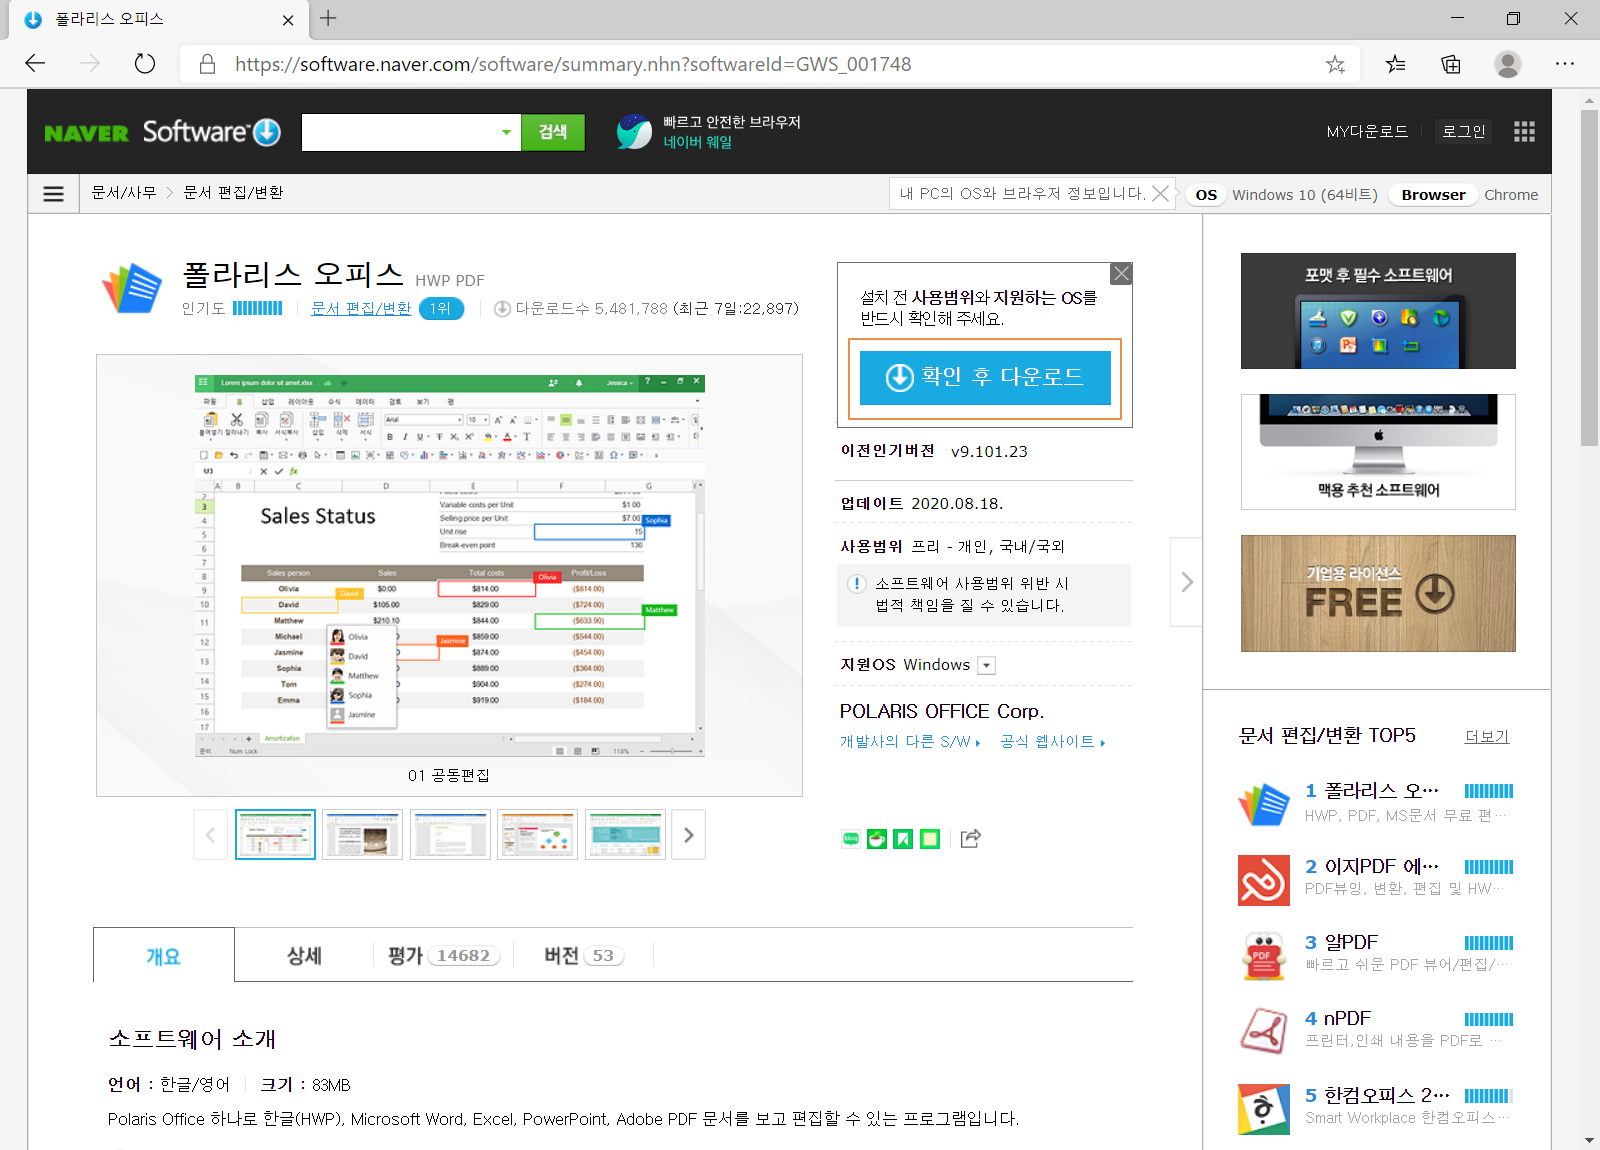Image resolution: width=1600 pixels, height=1150 pixels.
Task: Select the second screenshot thumbnail
Action: click(x=363, y=835)
